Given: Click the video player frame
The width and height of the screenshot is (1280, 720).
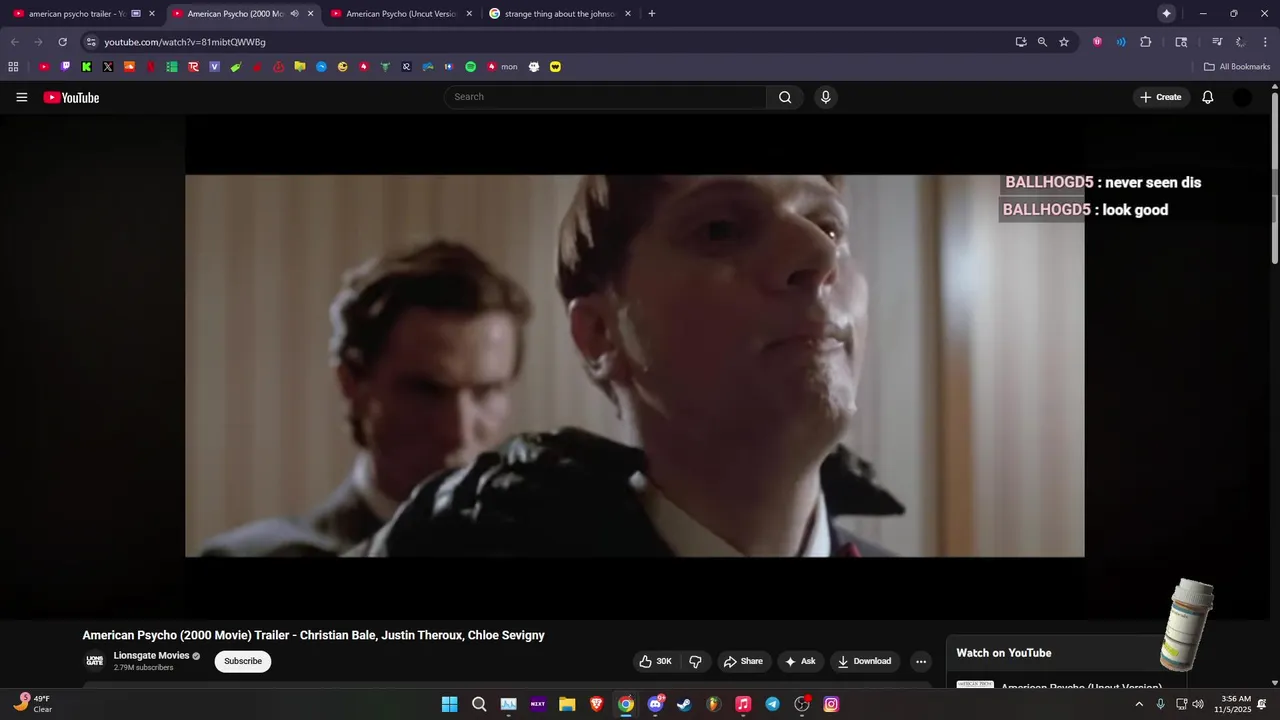Looking at the screenshot, I should [634, 366].
